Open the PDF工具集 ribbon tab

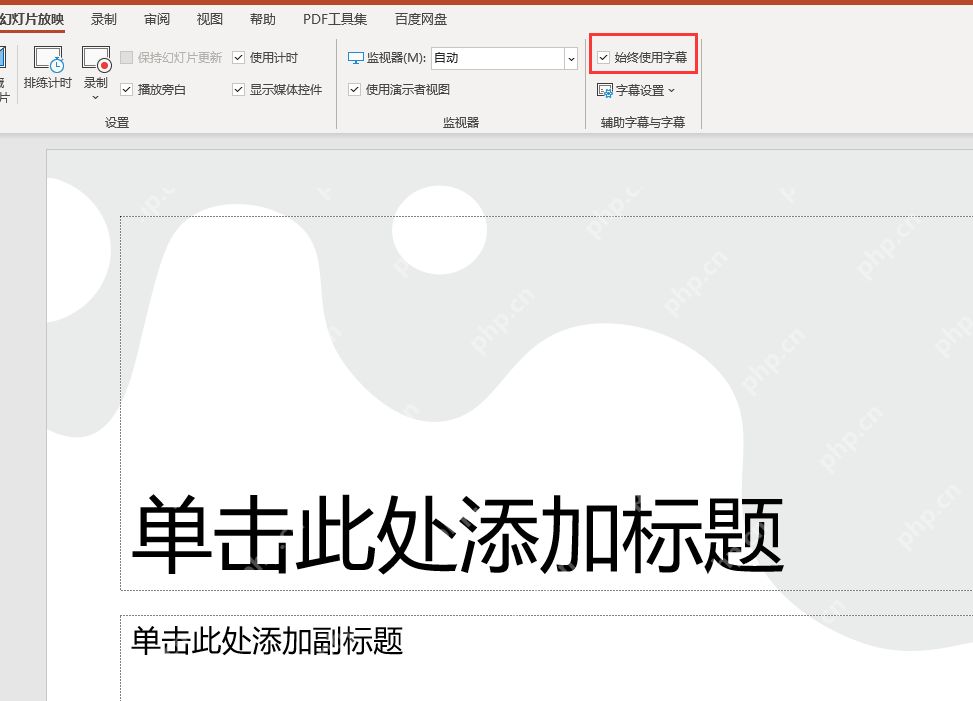335,19
